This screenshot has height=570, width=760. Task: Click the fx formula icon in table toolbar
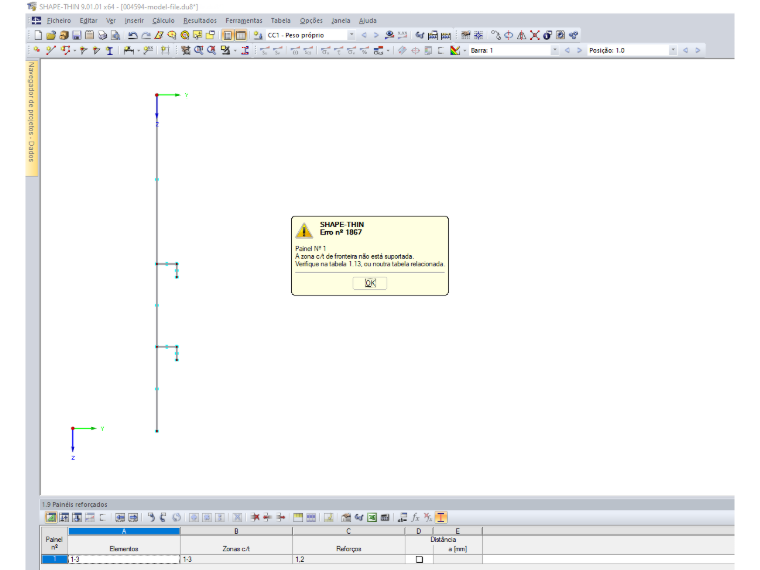415,518
